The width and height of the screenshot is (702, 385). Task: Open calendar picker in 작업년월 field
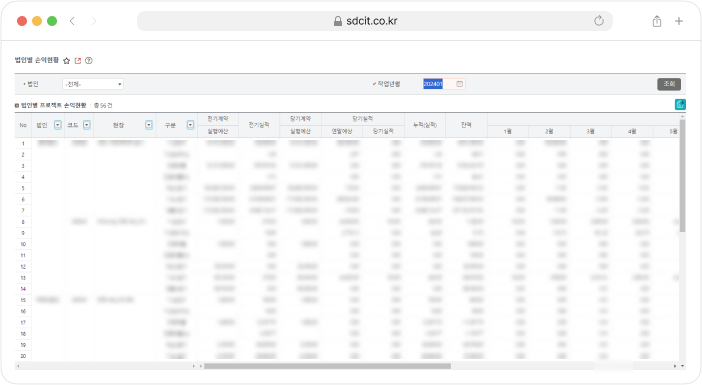(459, 84)
